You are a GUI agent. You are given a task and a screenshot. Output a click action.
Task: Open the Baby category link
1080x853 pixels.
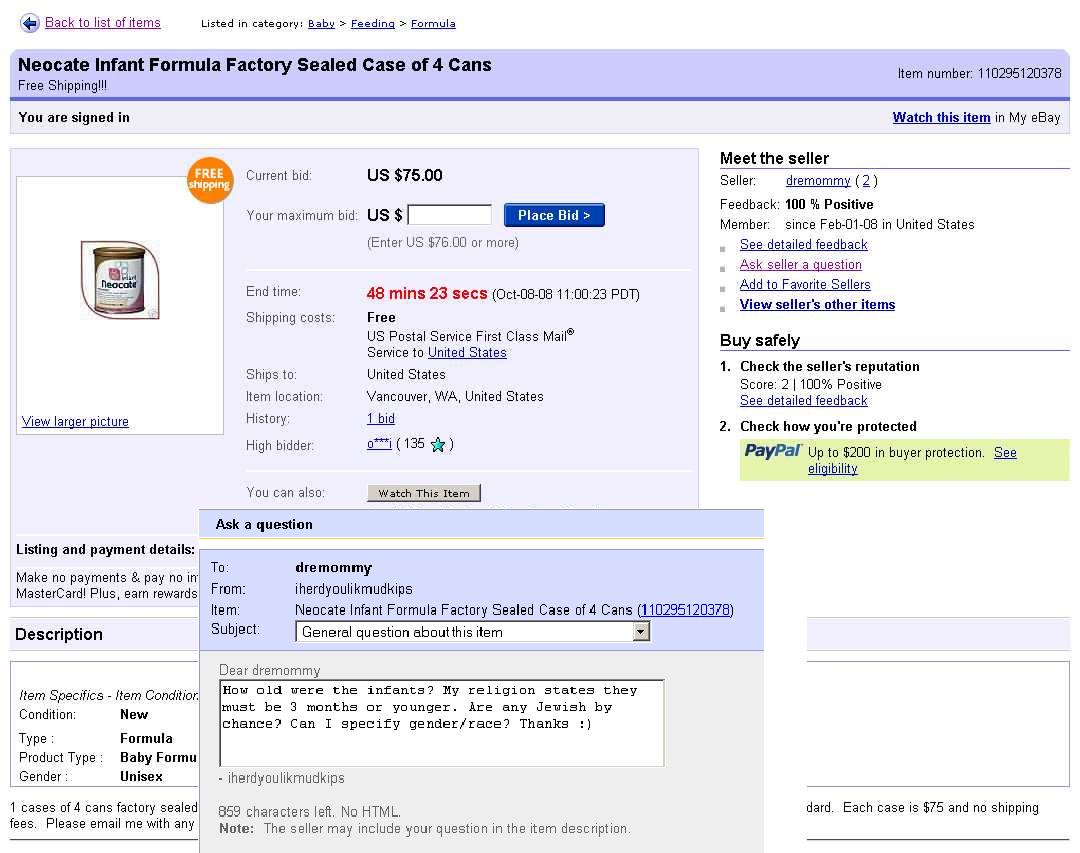(x=321, y=23)
